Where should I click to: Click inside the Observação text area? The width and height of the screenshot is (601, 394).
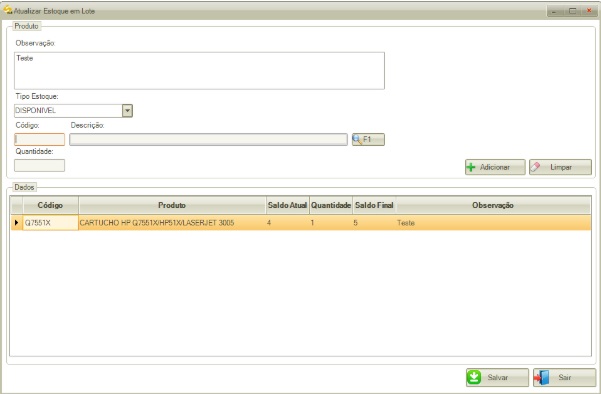(199, 71)
